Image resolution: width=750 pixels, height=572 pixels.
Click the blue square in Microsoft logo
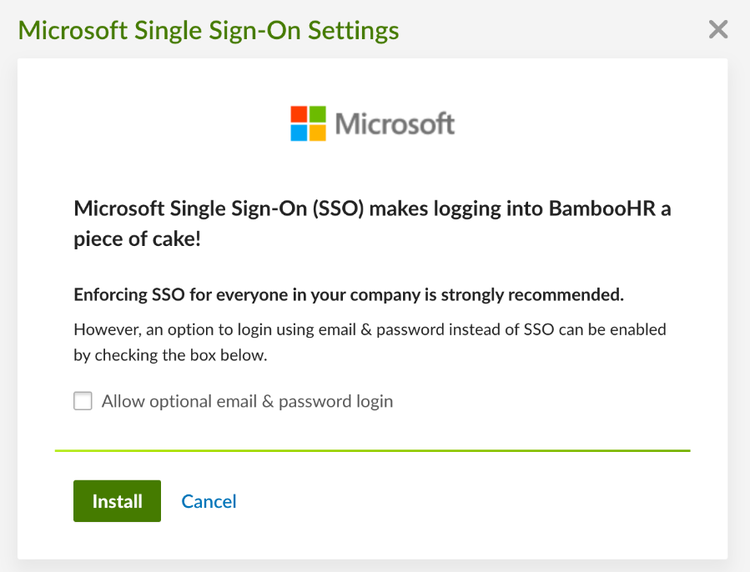tap(299, 132)
